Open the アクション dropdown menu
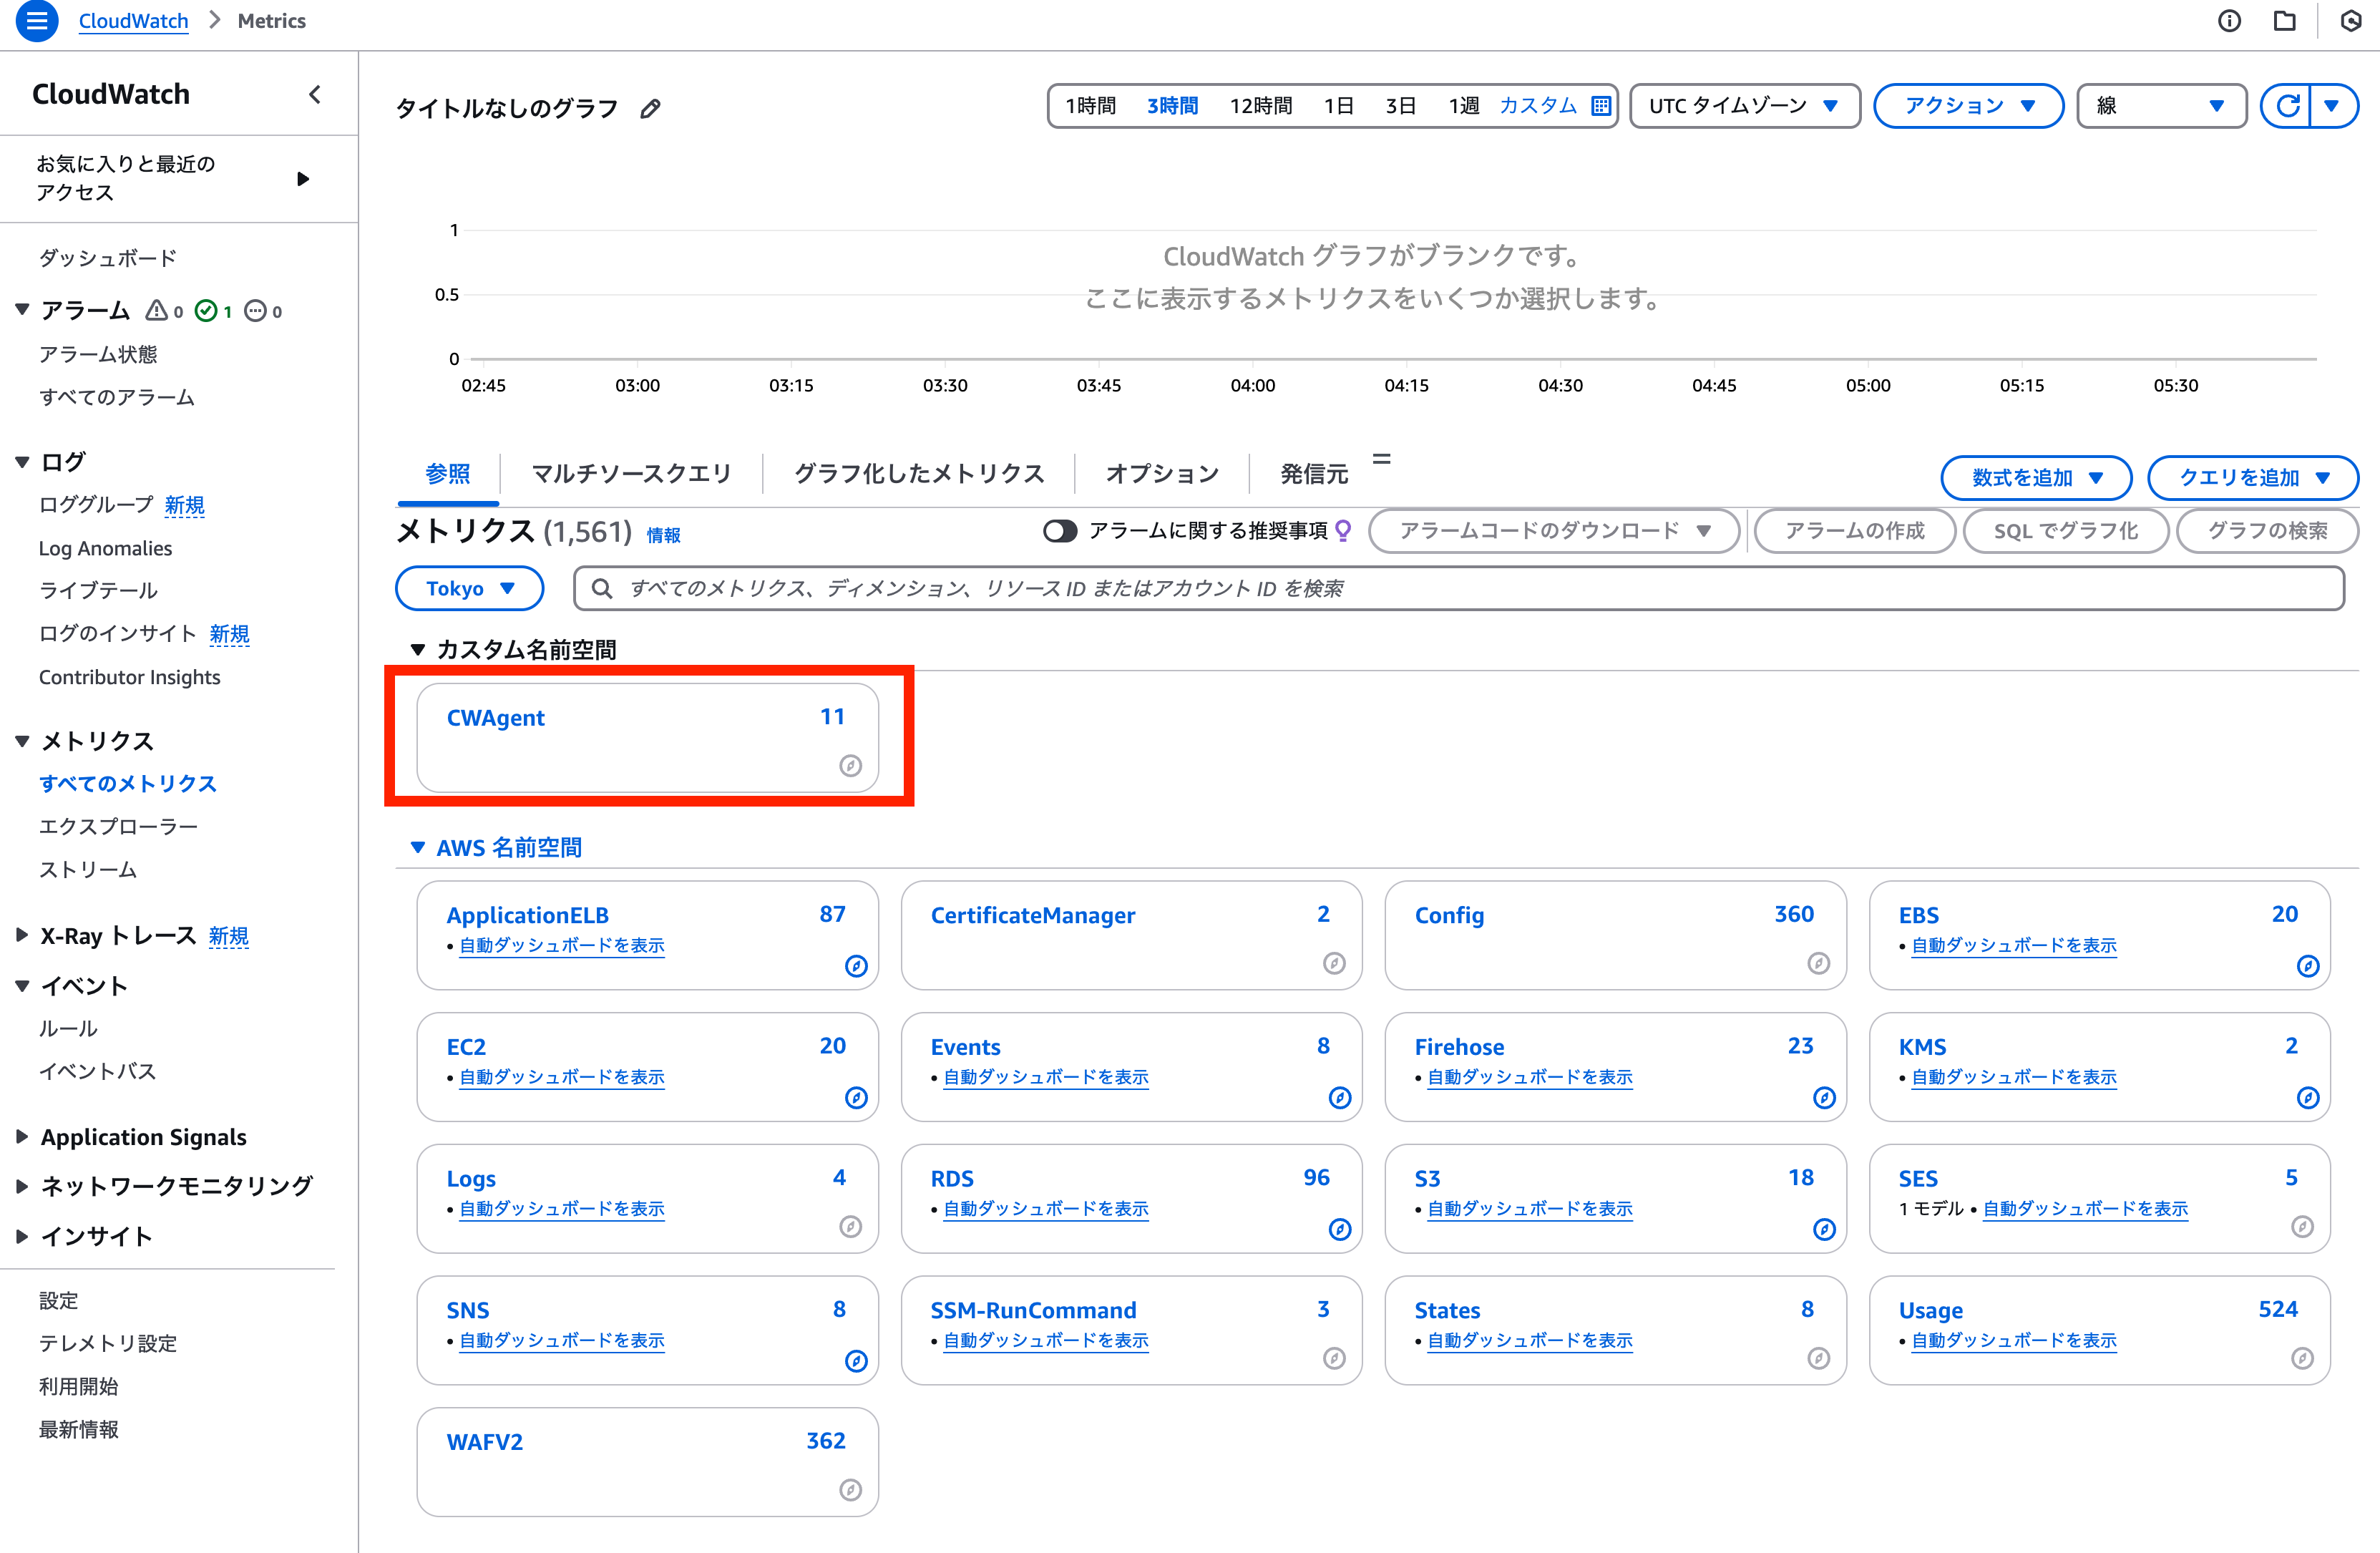Image resolution: width=2380 pixels, height=1553 pixels. point(1968,106)
